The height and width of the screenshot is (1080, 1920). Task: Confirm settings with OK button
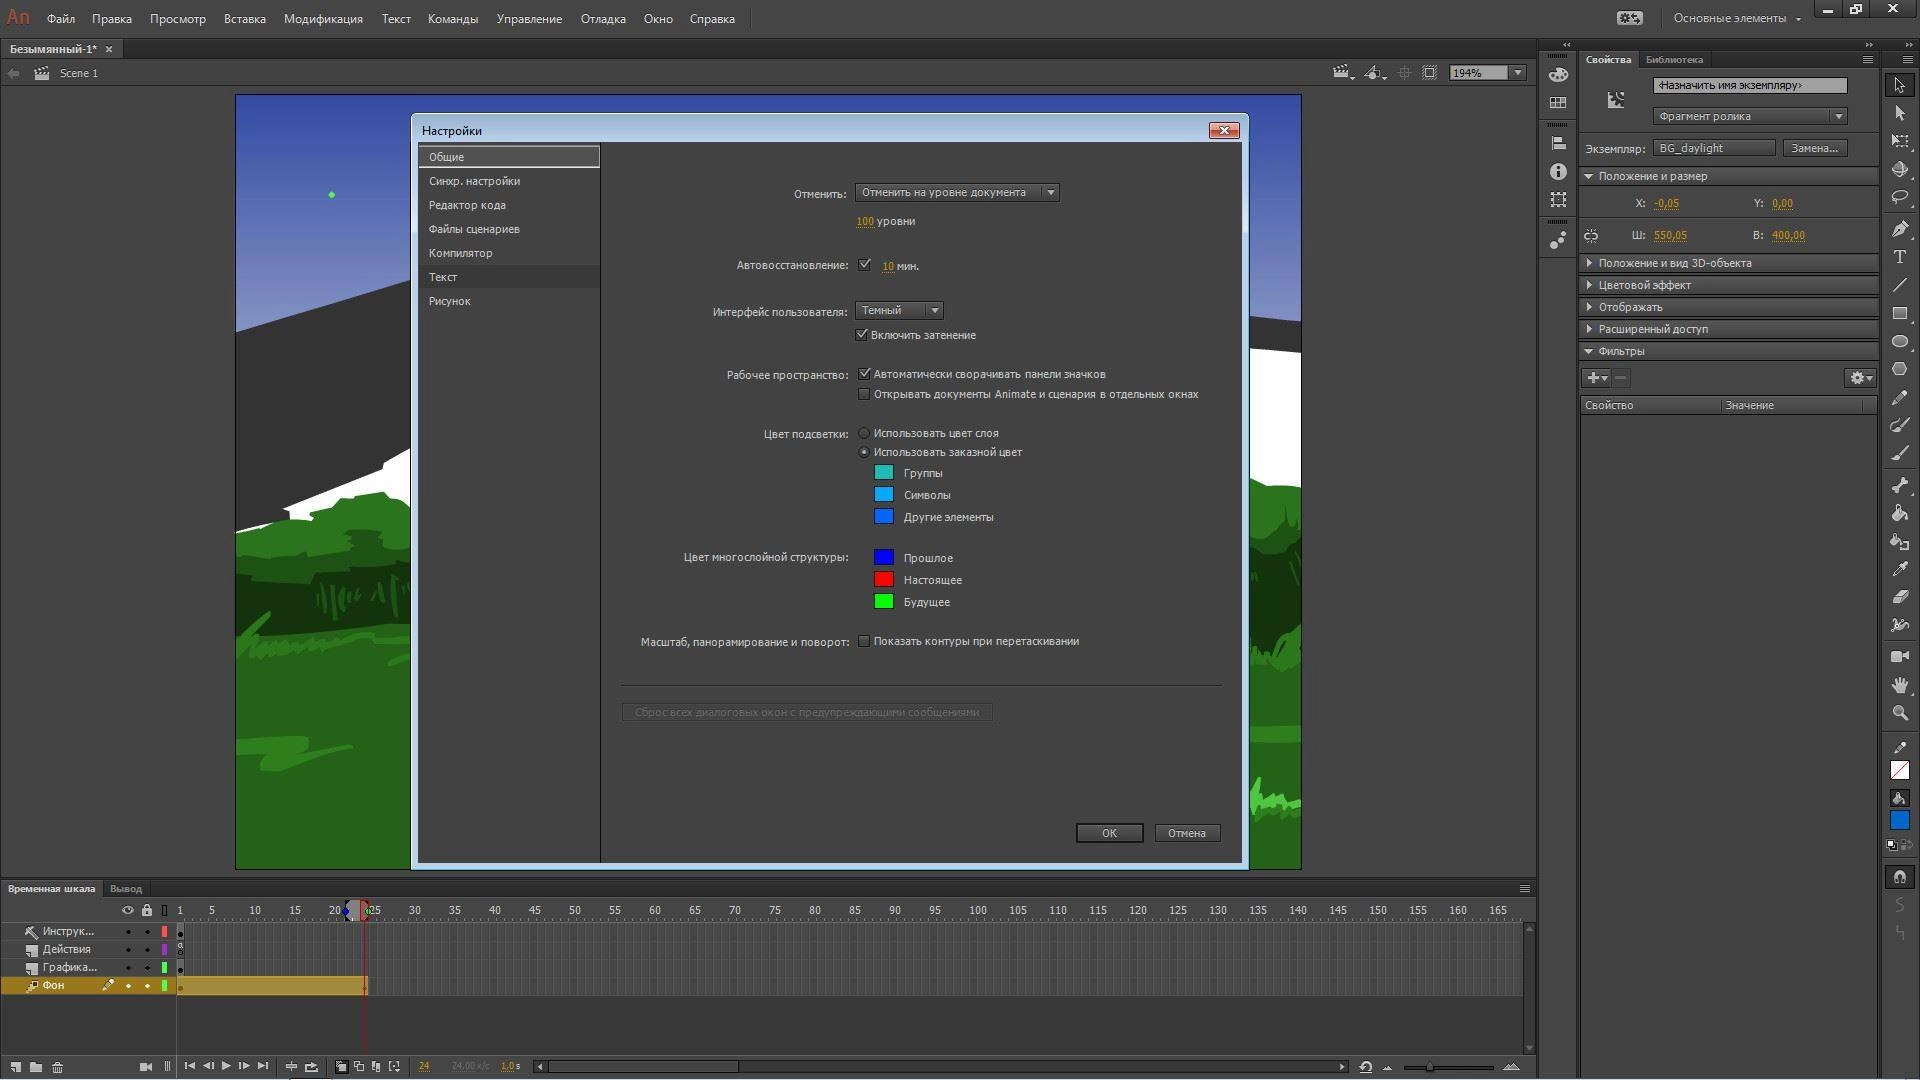click(x=1109, y=833)
